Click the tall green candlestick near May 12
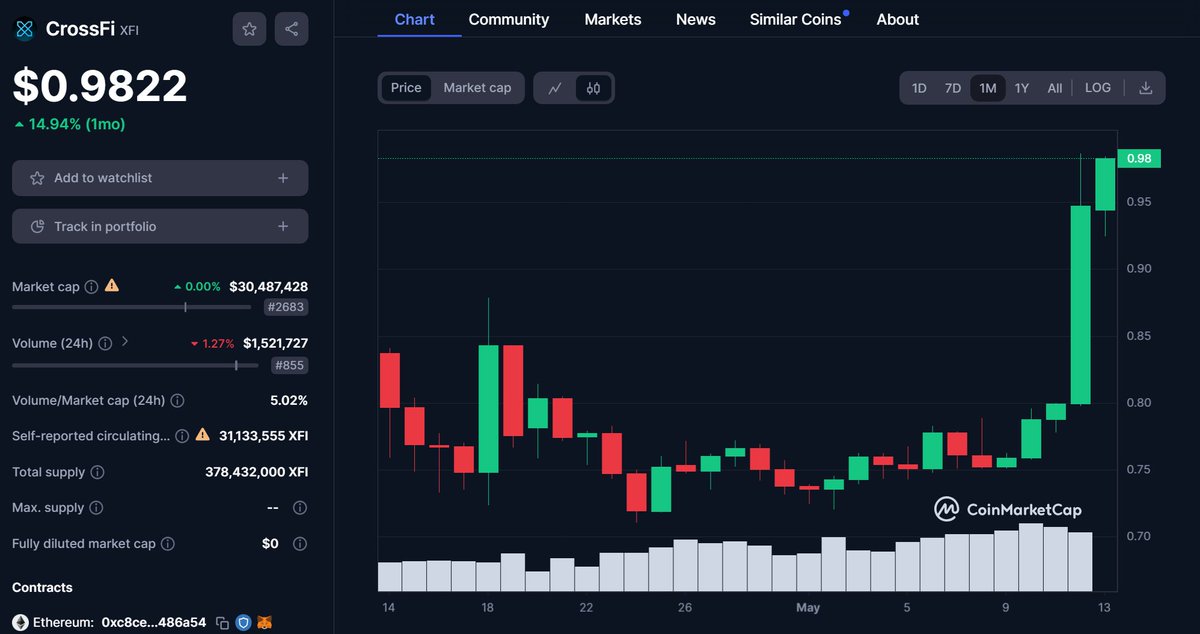The image size is (1200, 634). (1080, 305)
